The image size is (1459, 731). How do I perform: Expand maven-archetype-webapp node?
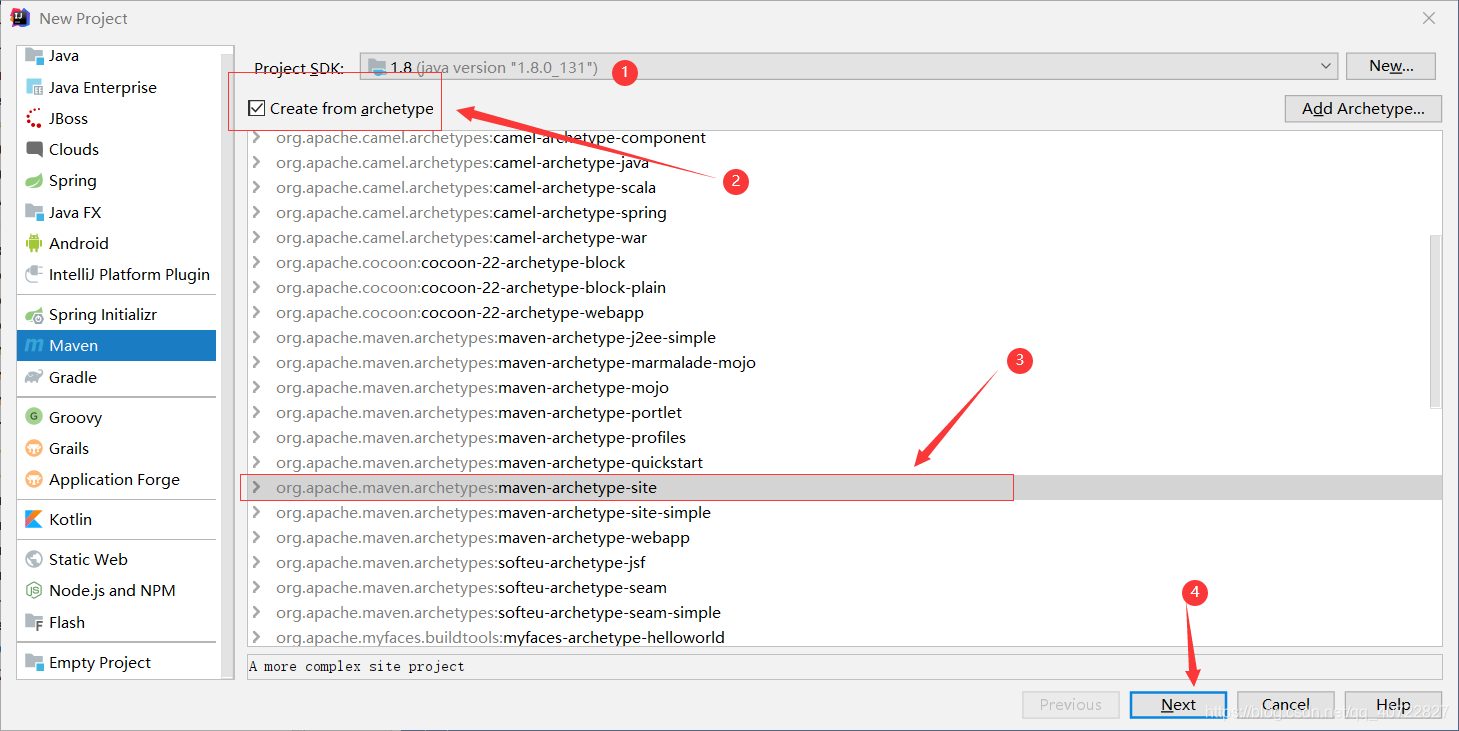pyautogui.click(x=257, y=537)
